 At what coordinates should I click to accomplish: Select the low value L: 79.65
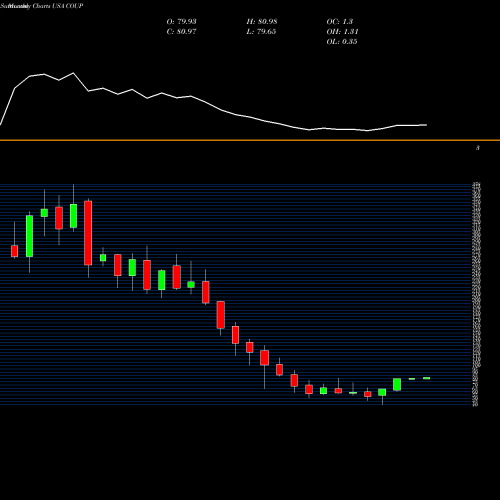pyautogui.click(x=261, y=32)
